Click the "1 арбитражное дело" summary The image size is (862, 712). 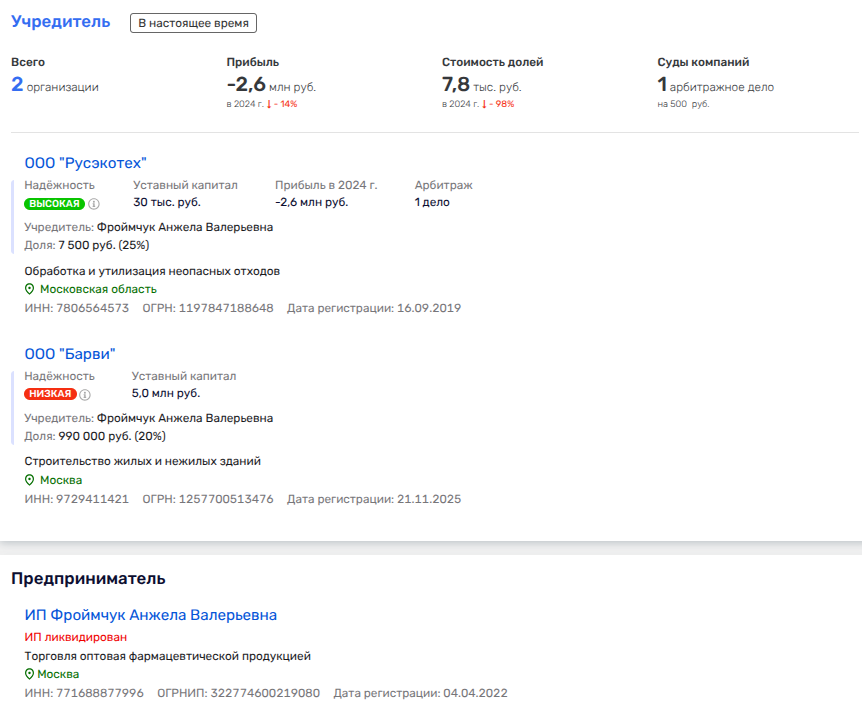[715, 86]
